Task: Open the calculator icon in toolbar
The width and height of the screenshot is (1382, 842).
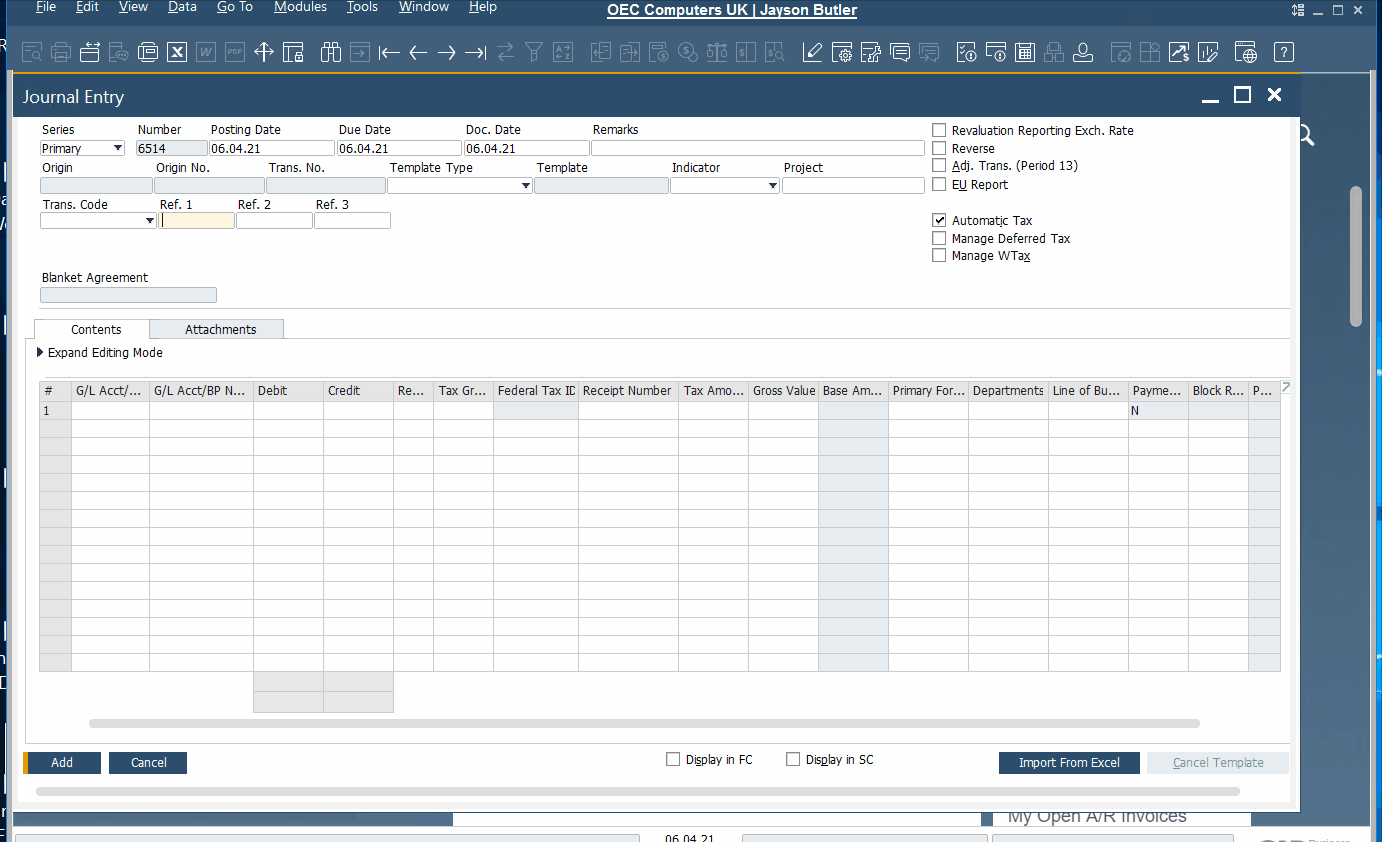Action: coord(1024,53)
